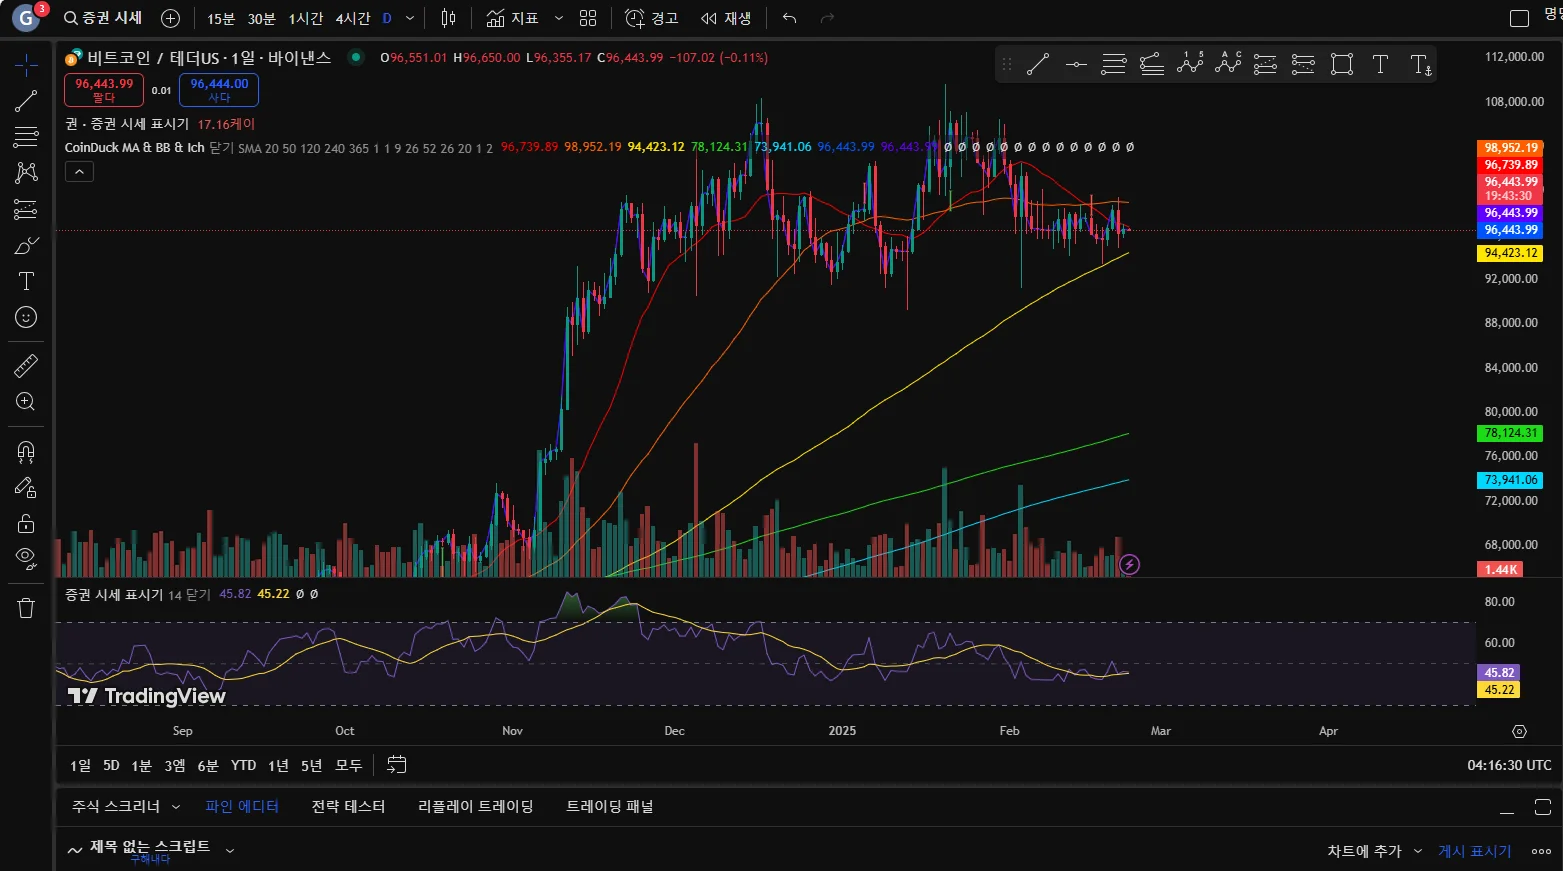Switch to the 전략 테스터 tab
Screen dimensions: 1563x871
click(x=348, y=806)
